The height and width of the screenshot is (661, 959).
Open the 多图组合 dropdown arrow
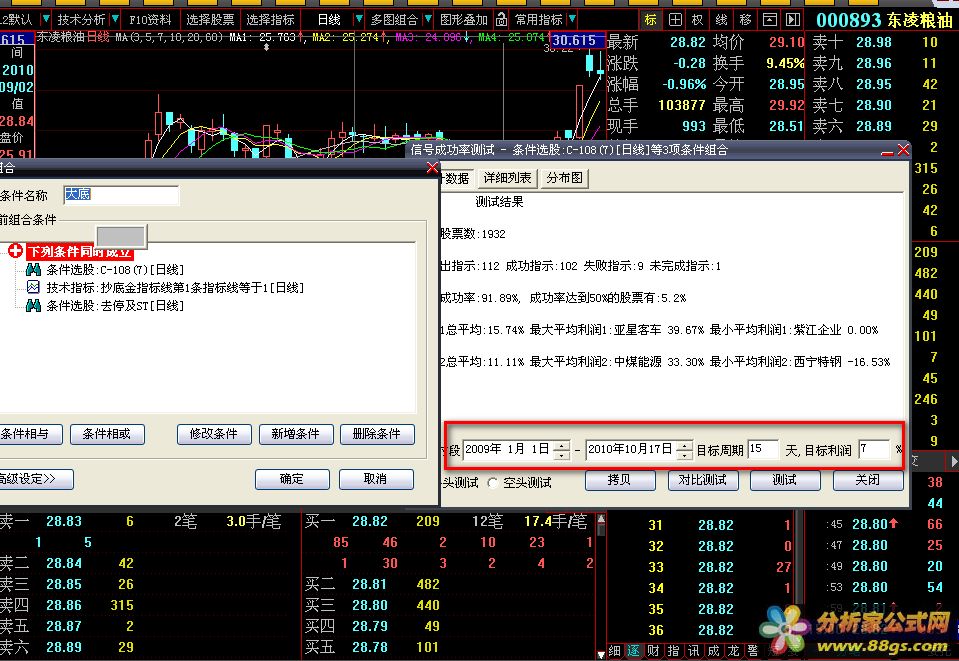click(428, 20)
